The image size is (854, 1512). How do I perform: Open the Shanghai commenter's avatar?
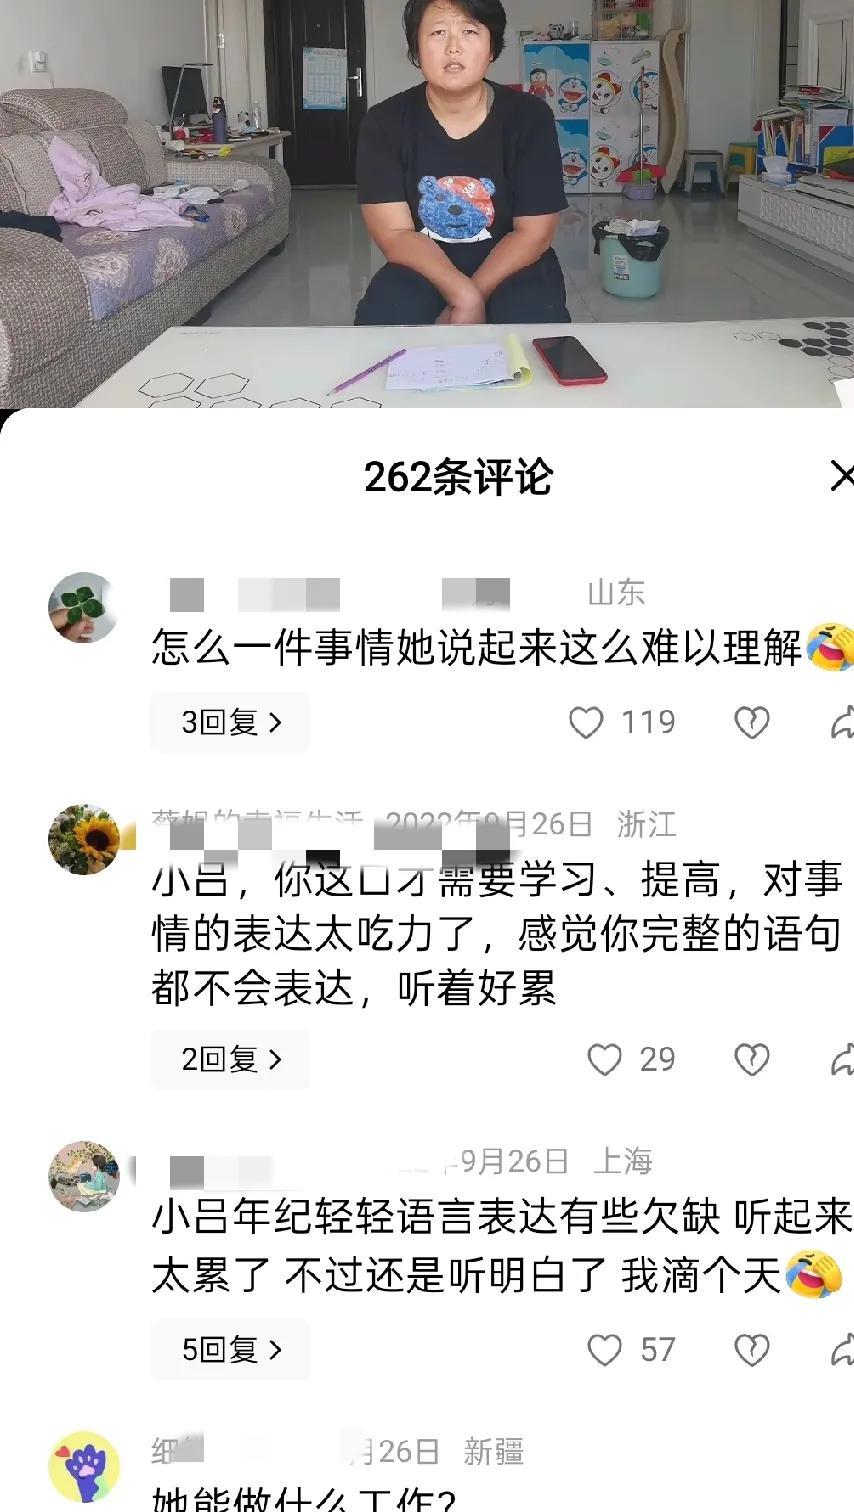84,1176
